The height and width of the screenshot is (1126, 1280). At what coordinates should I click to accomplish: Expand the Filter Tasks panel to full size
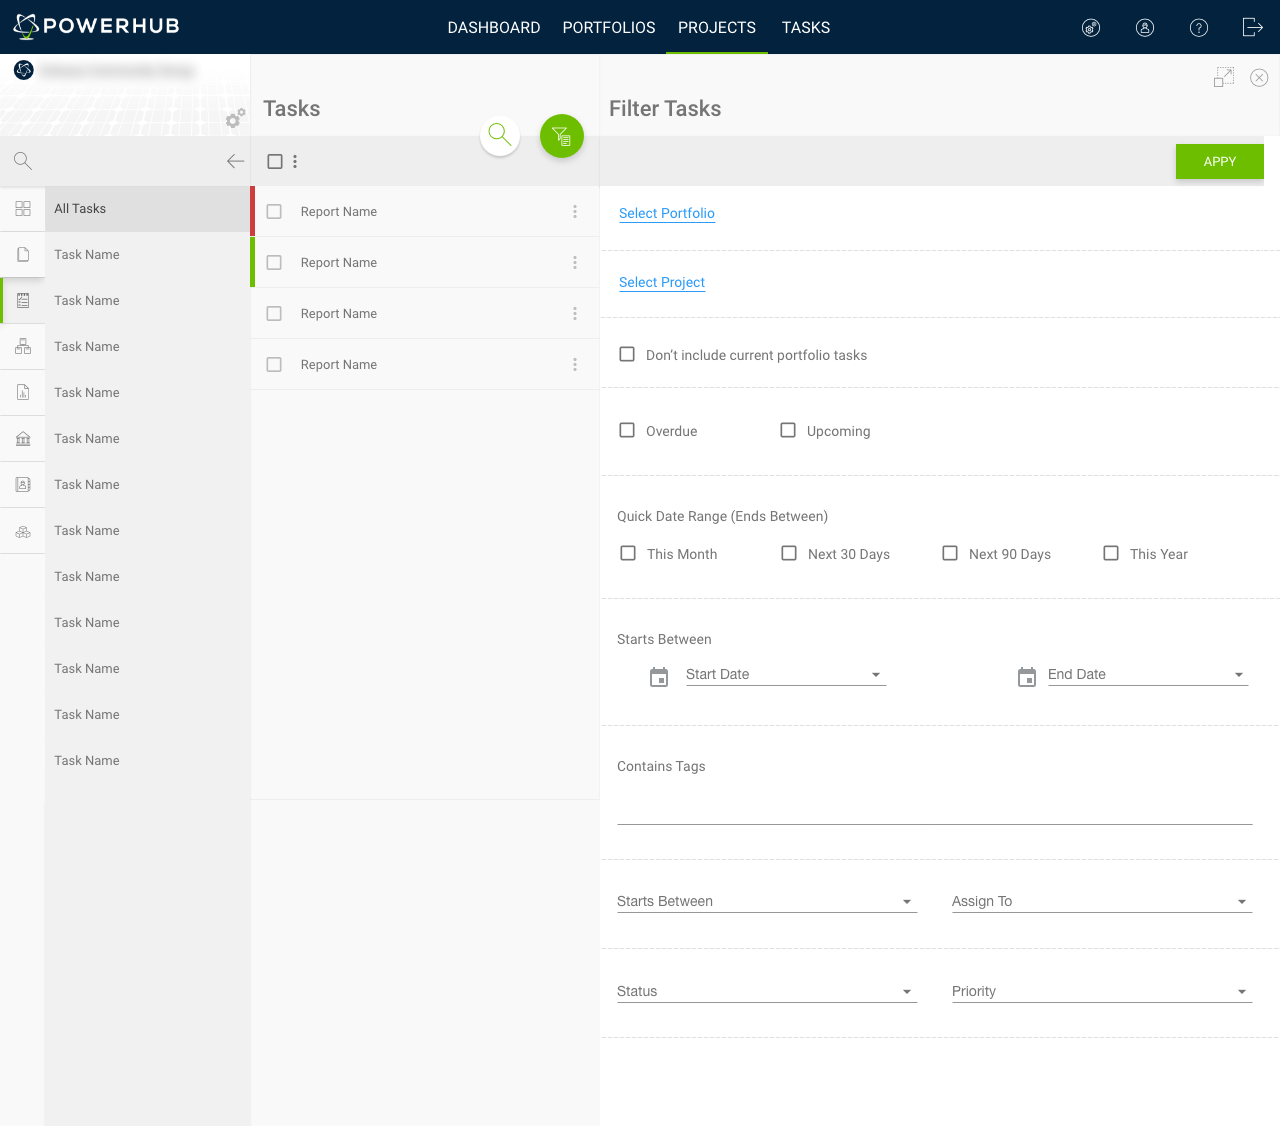[1224, 77]
